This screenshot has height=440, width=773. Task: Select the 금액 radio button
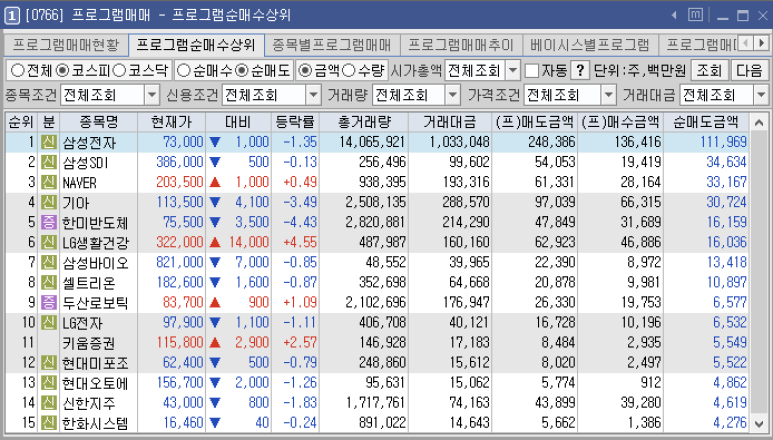(305, 70)
